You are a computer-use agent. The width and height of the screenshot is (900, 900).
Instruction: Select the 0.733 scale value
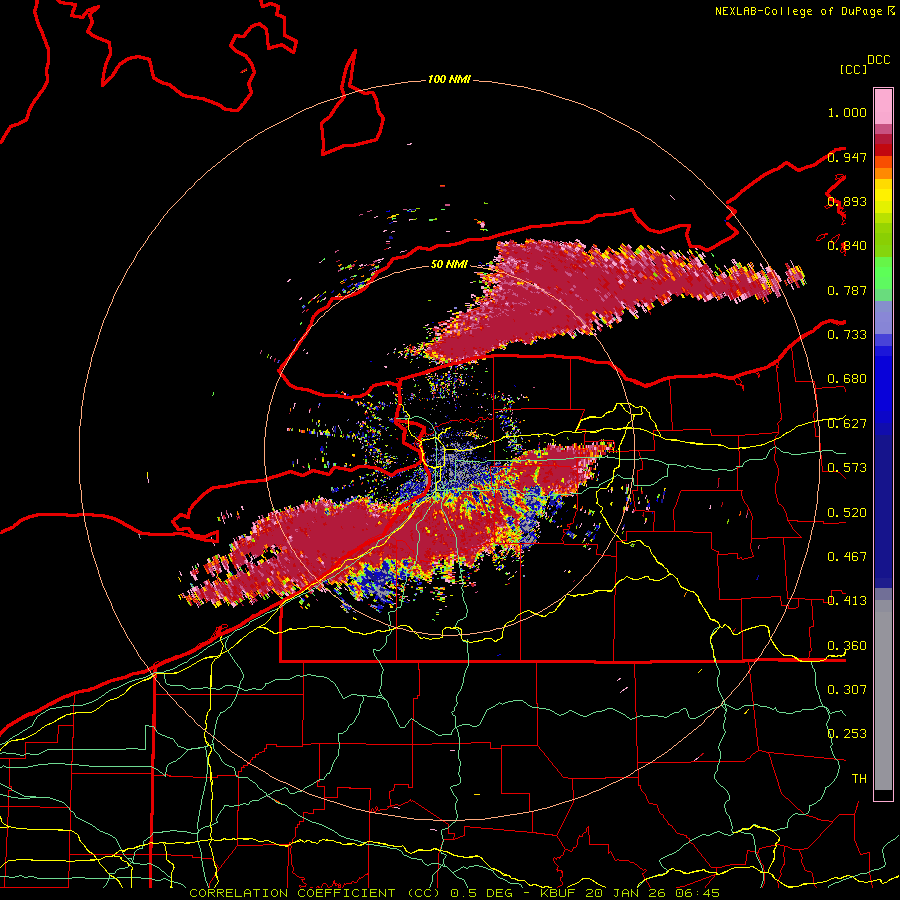(x=847, y=335)
